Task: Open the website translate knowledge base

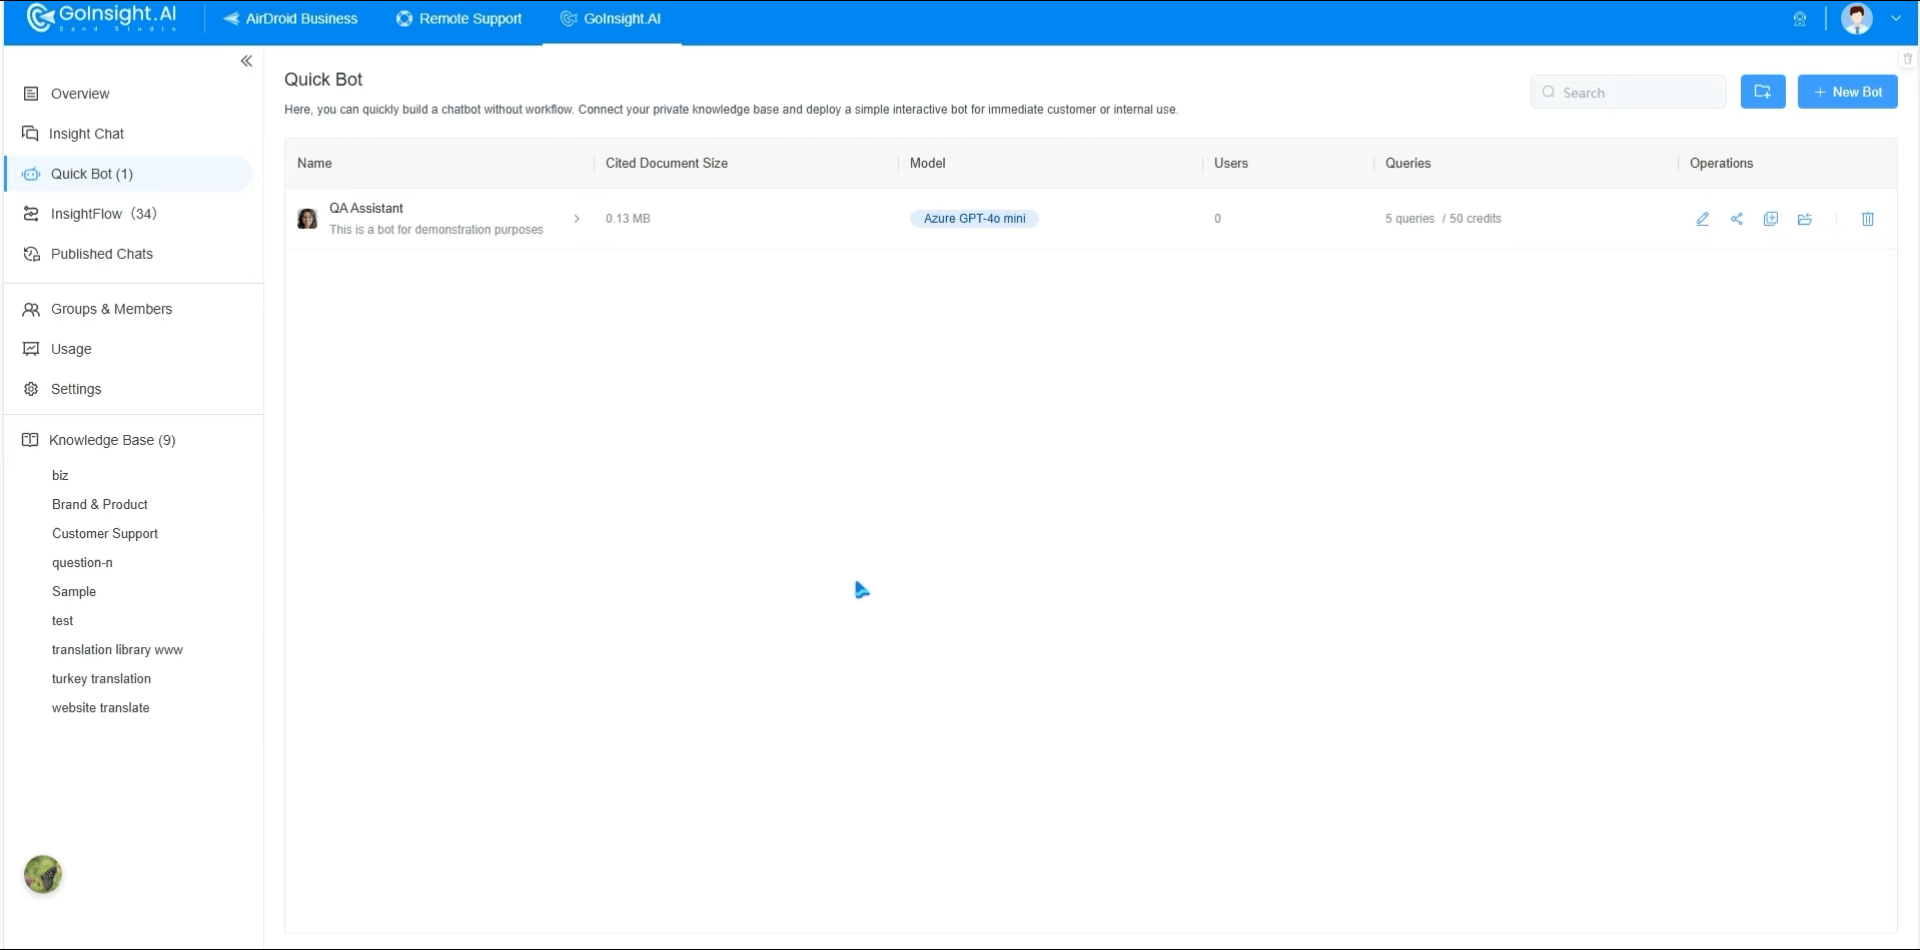Action: pyautogui.click(x=100, y=708)
